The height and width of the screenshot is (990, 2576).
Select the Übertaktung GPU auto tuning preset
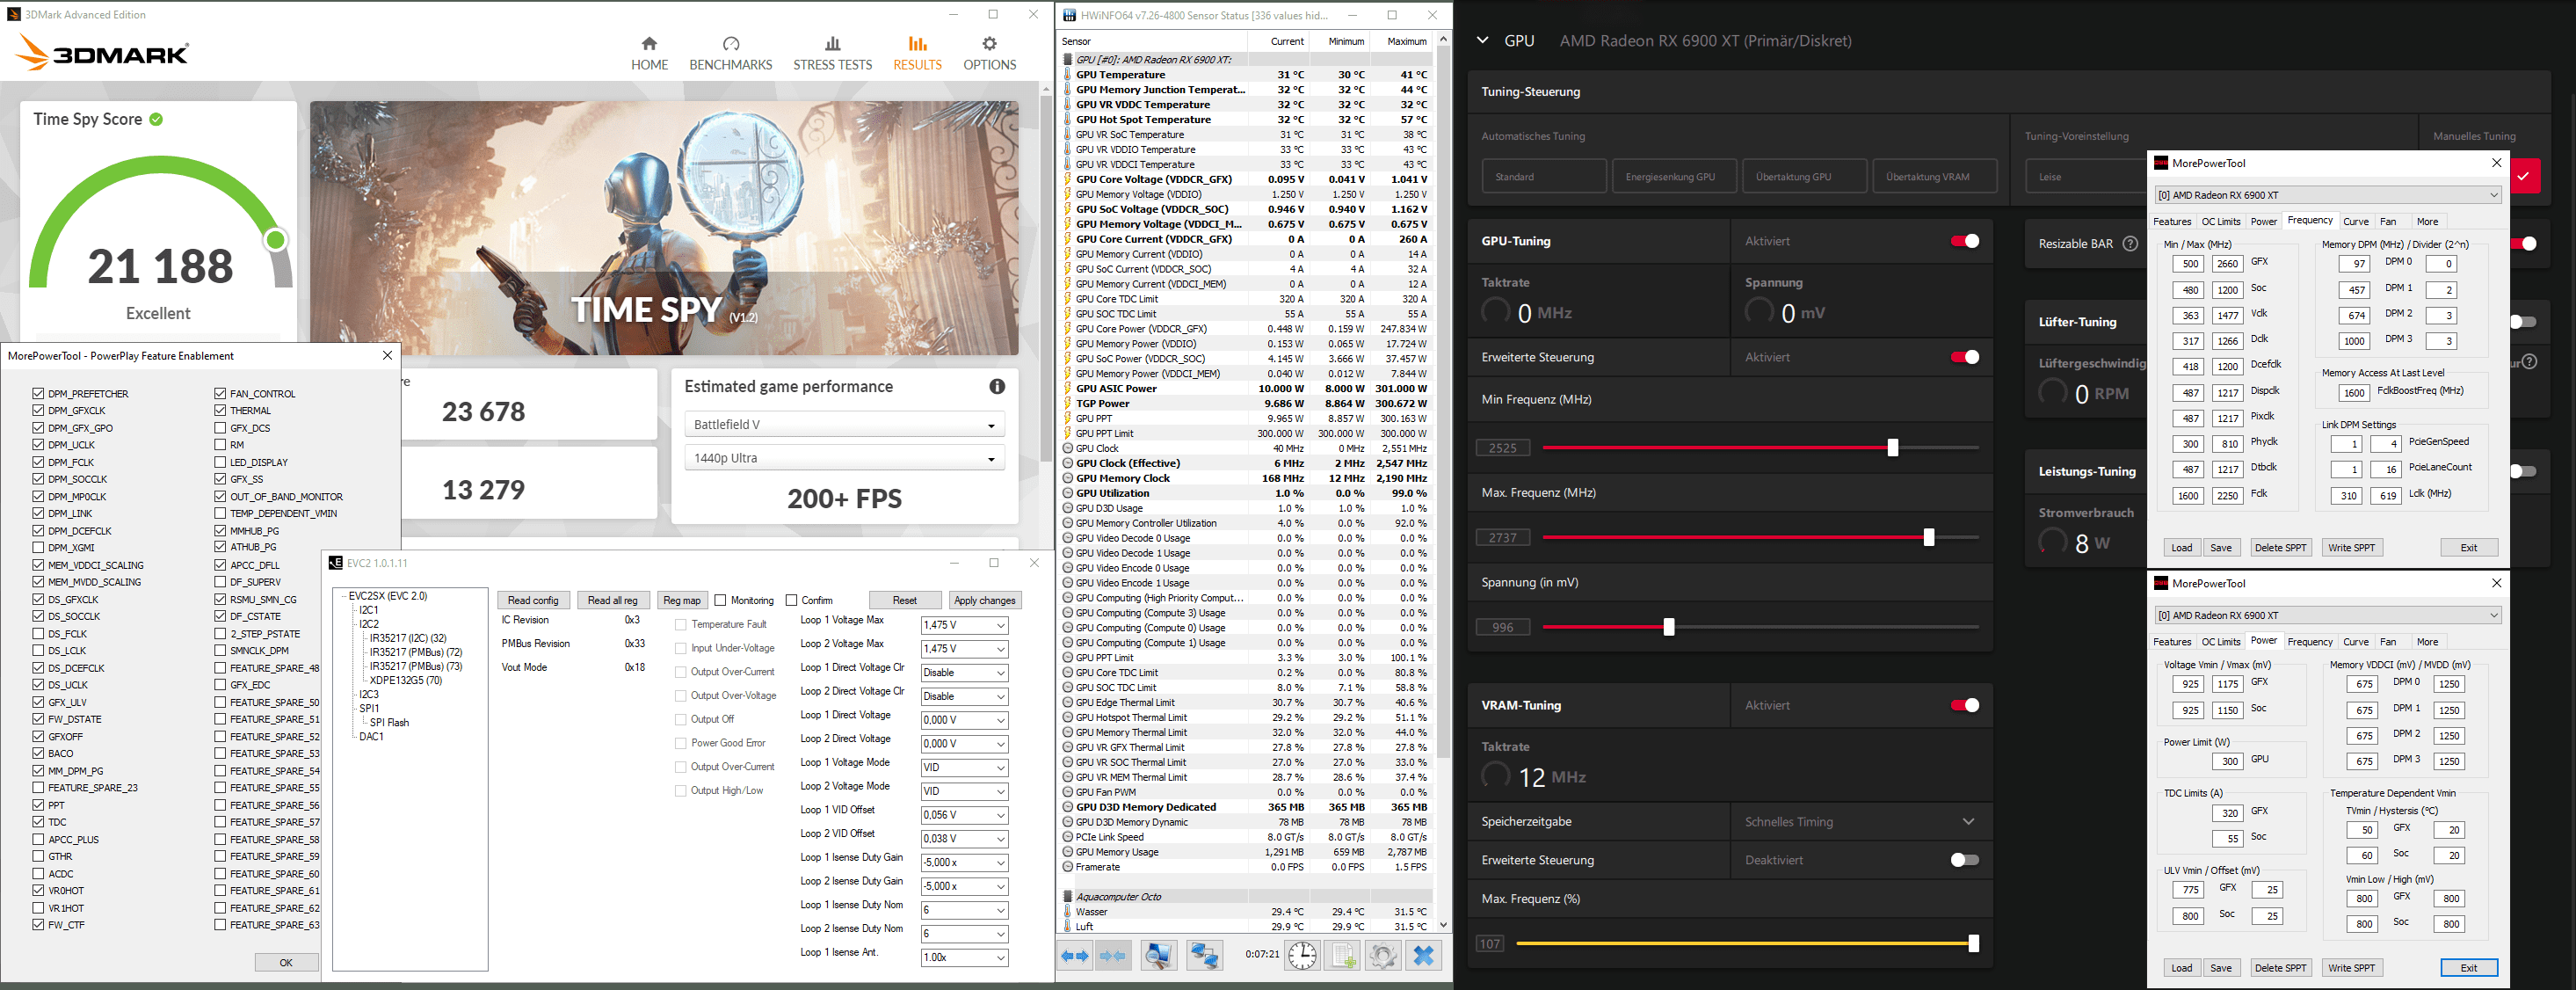1804,176
